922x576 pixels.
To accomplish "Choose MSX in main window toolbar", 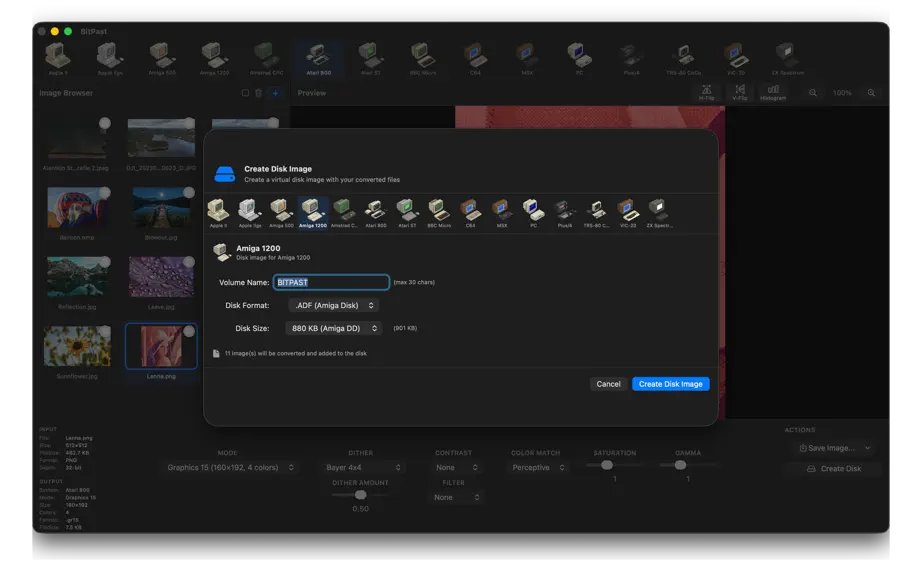I will coord(527,59).
